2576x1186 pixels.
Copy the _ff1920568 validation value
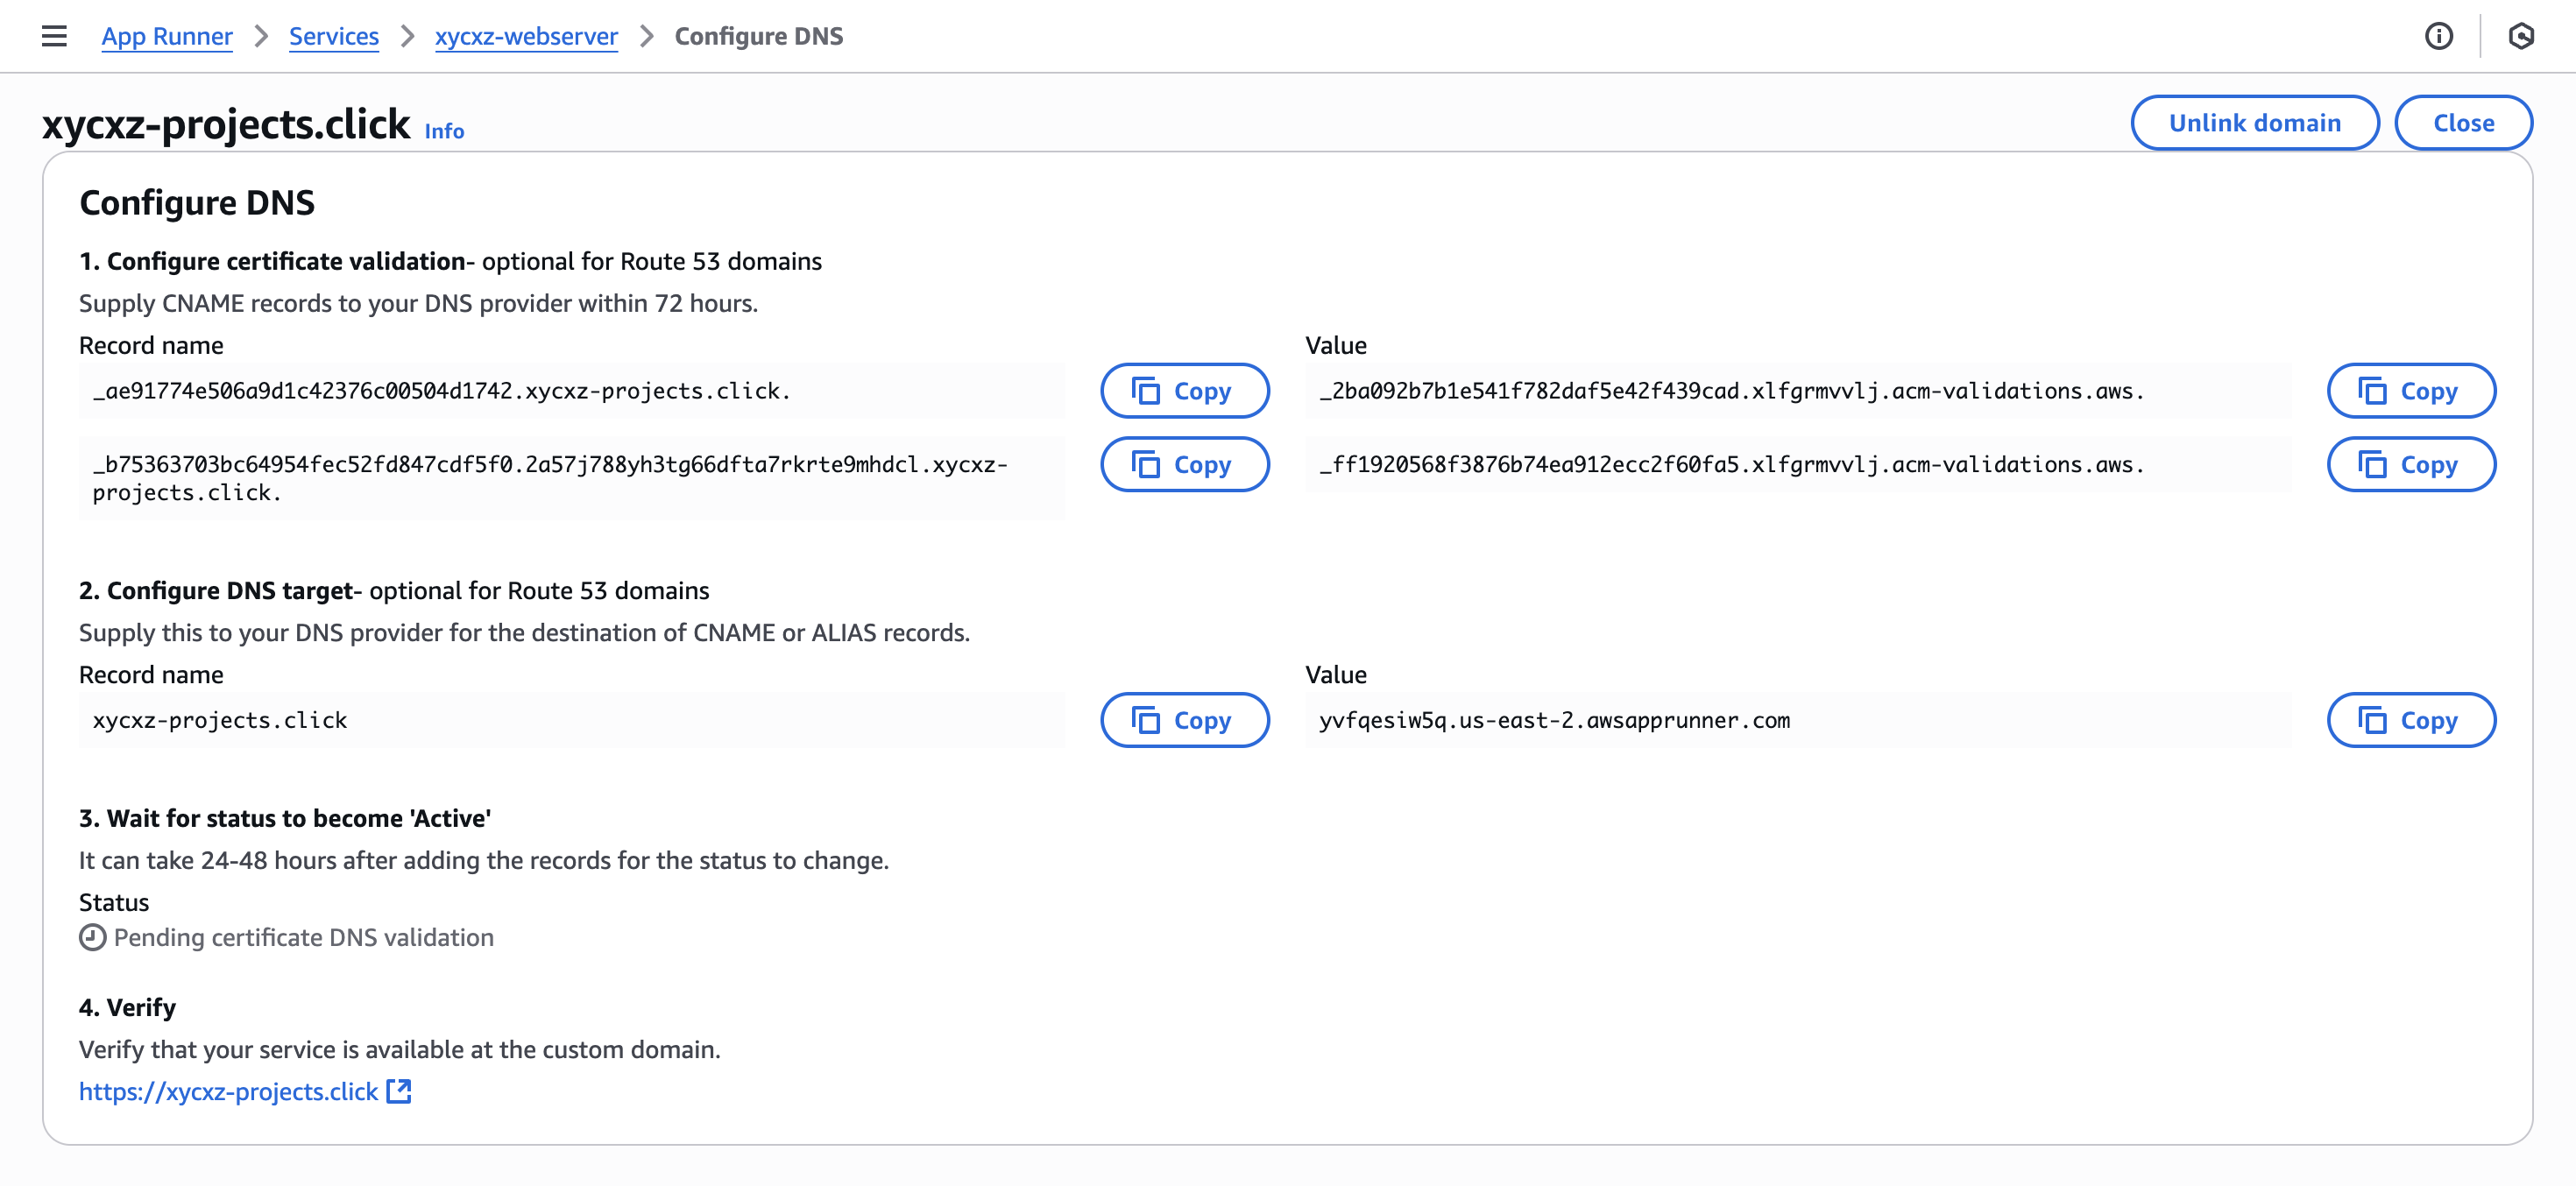pyautogui.click(x=2410, y=465)
